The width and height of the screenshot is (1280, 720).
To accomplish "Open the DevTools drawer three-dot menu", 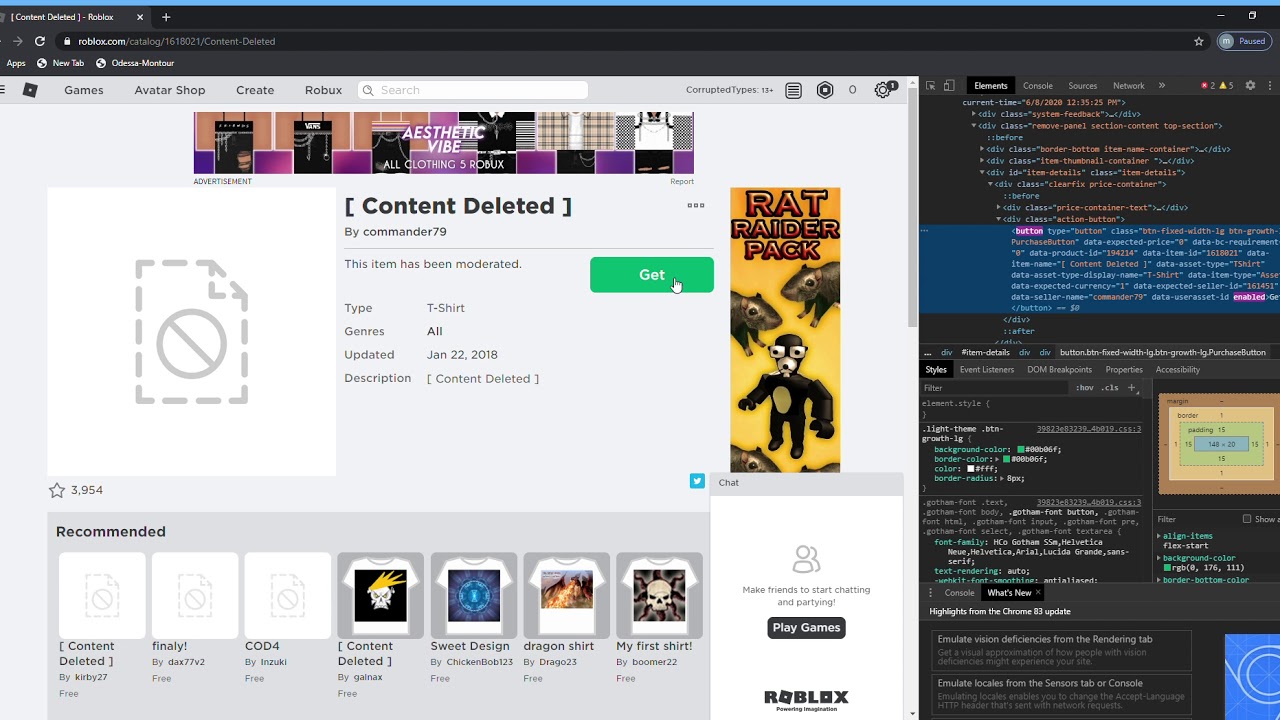I will coord(930,593).
